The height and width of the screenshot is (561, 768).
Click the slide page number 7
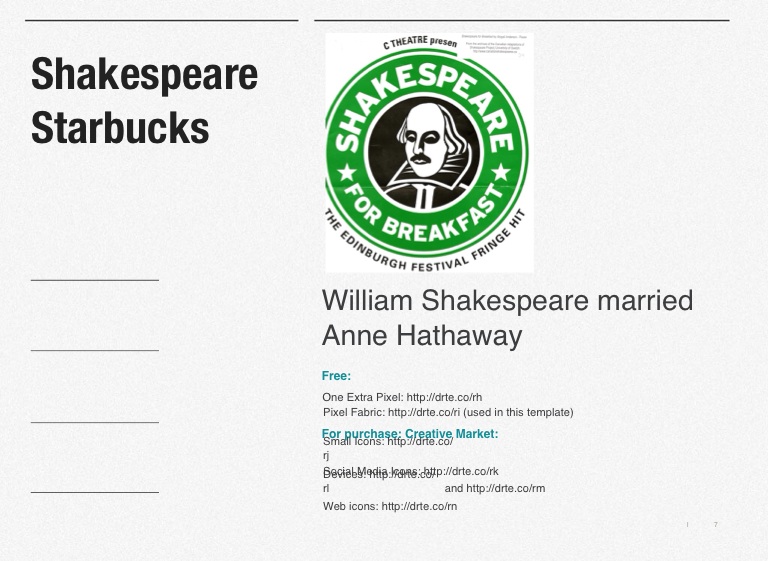716,524
